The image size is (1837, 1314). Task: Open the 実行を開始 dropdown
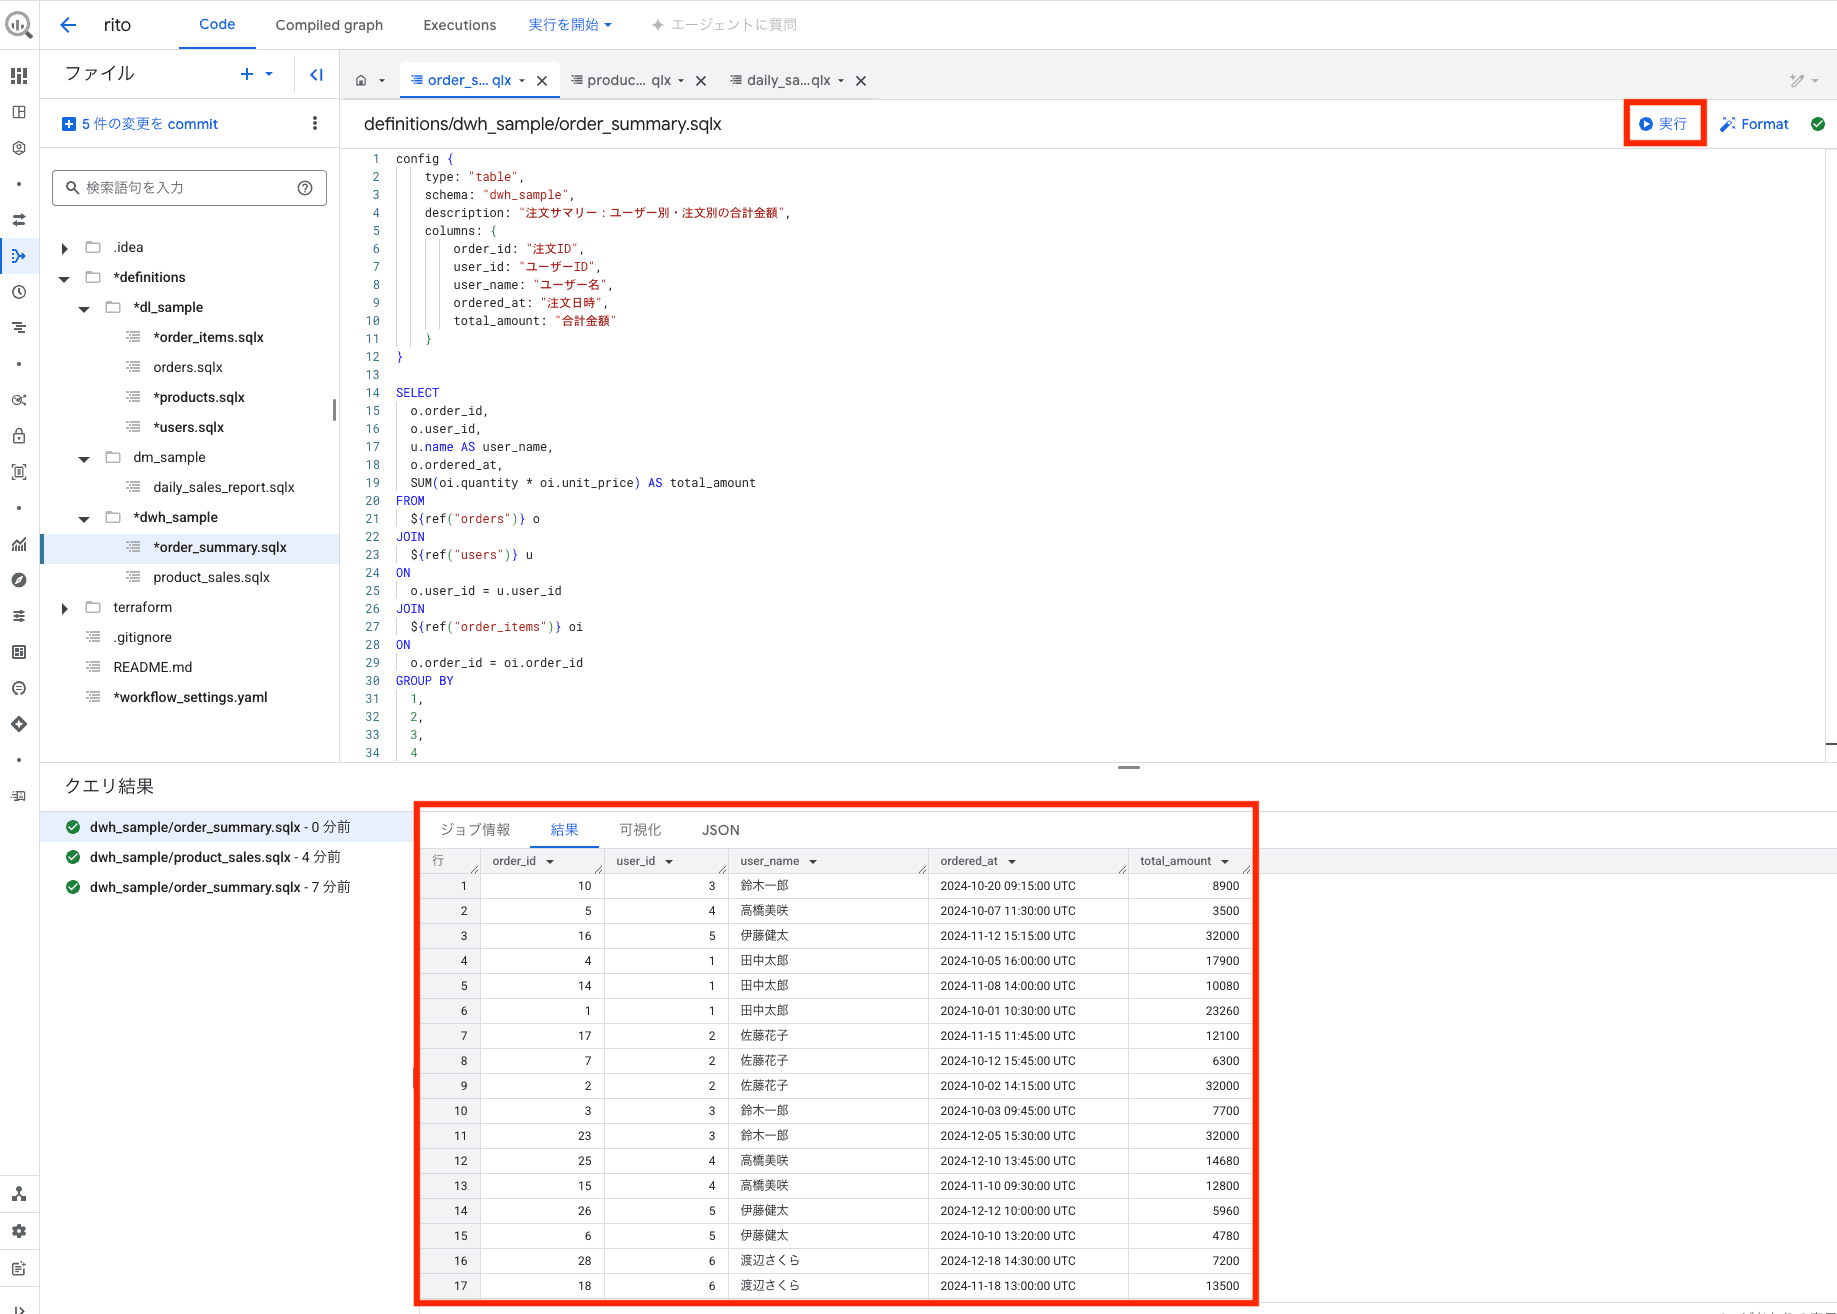(569, 25)
